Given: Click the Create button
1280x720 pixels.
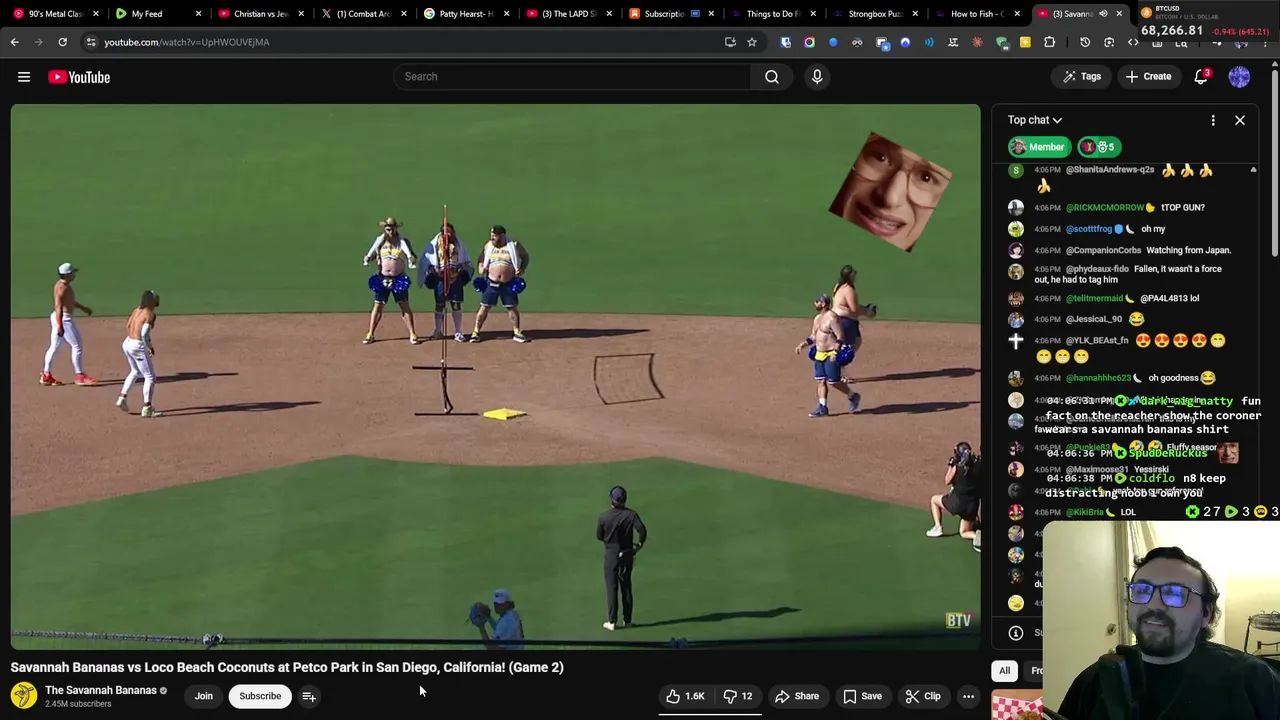Looking at the screenshot, I should [x=1148, y=77].
